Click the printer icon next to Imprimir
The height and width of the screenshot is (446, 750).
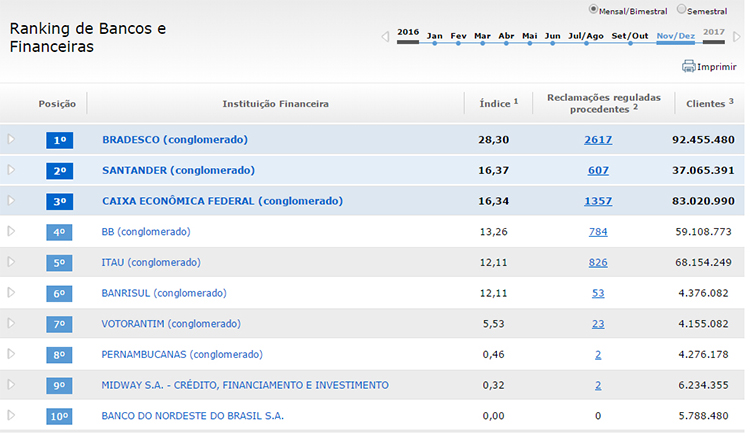[x=688, y=66]
